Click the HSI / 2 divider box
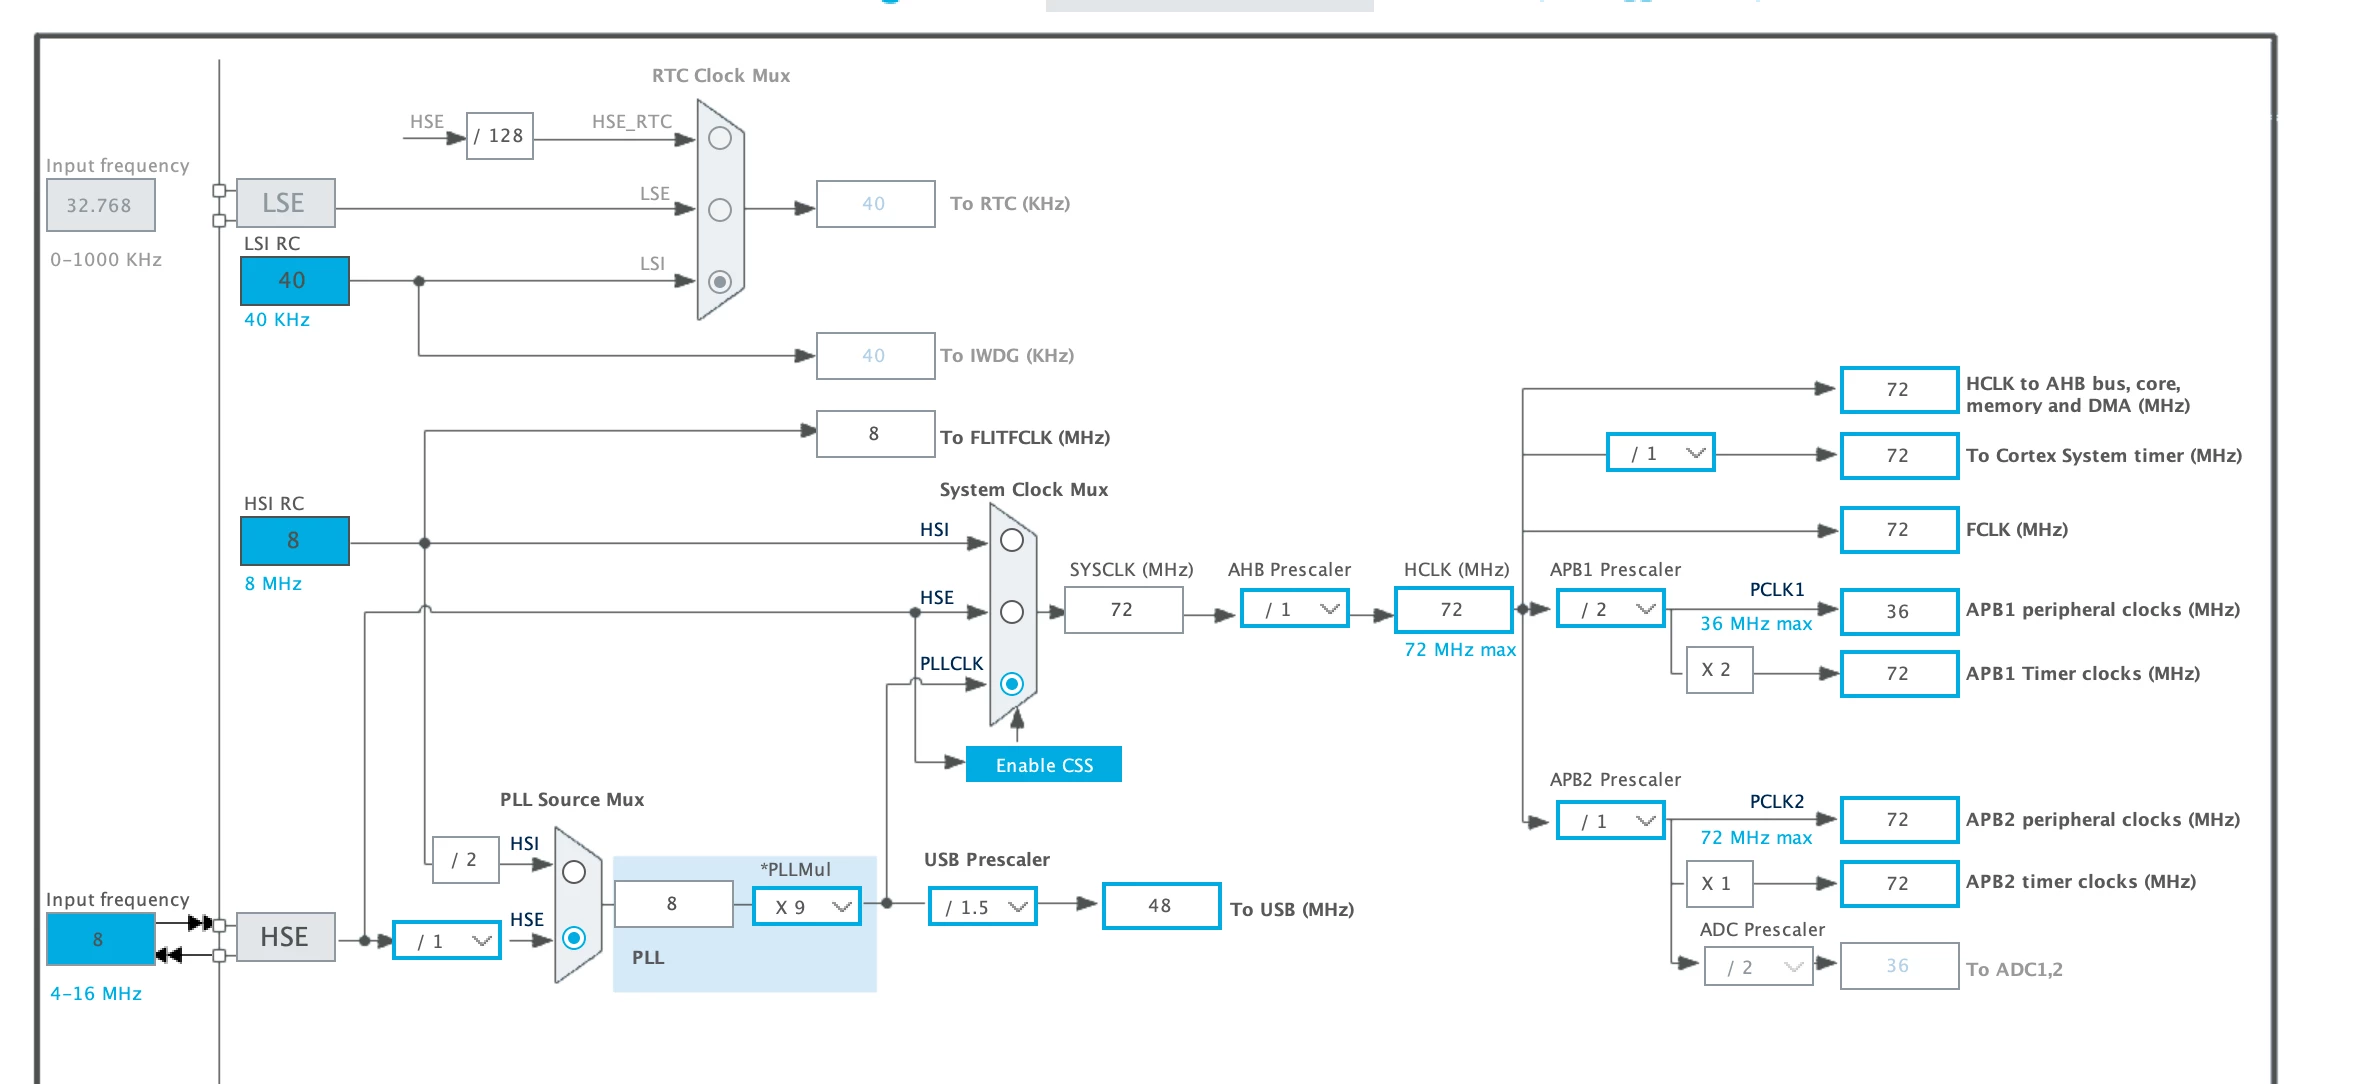This screenshot has width=2366, height=1084. coord(466,859)
